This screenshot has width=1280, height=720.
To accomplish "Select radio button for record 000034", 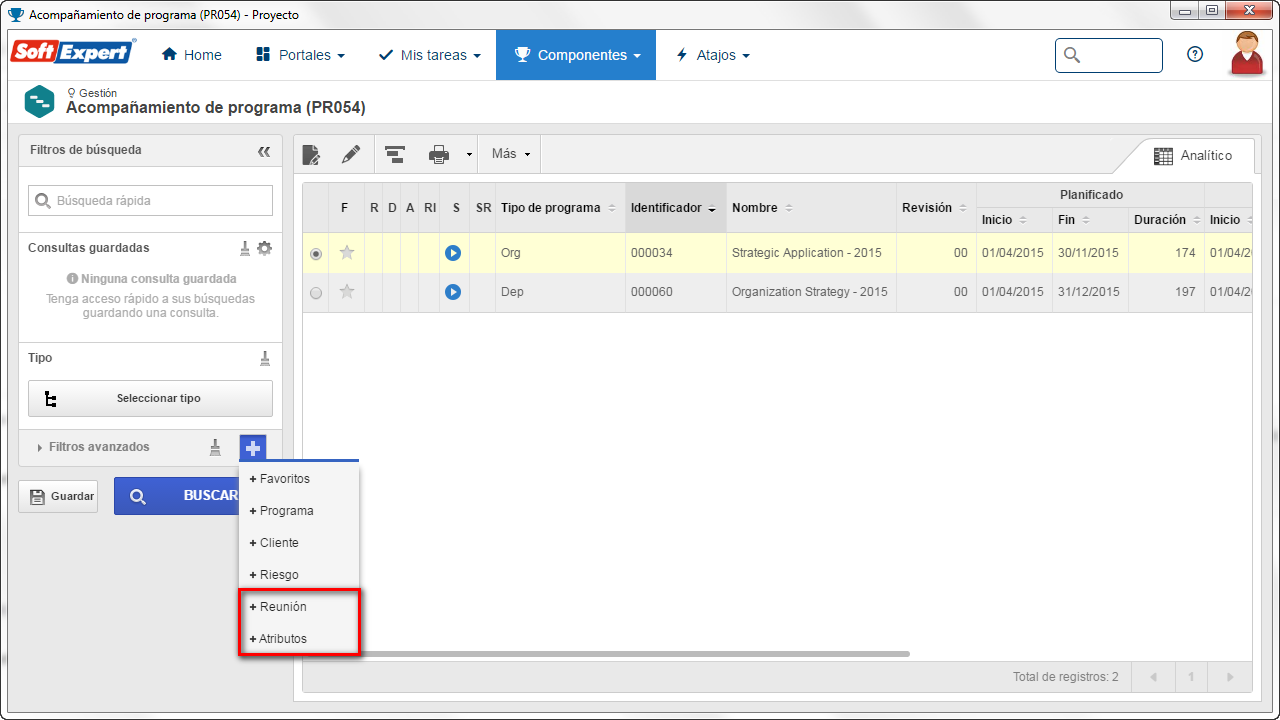I will (x=316, y=254).
